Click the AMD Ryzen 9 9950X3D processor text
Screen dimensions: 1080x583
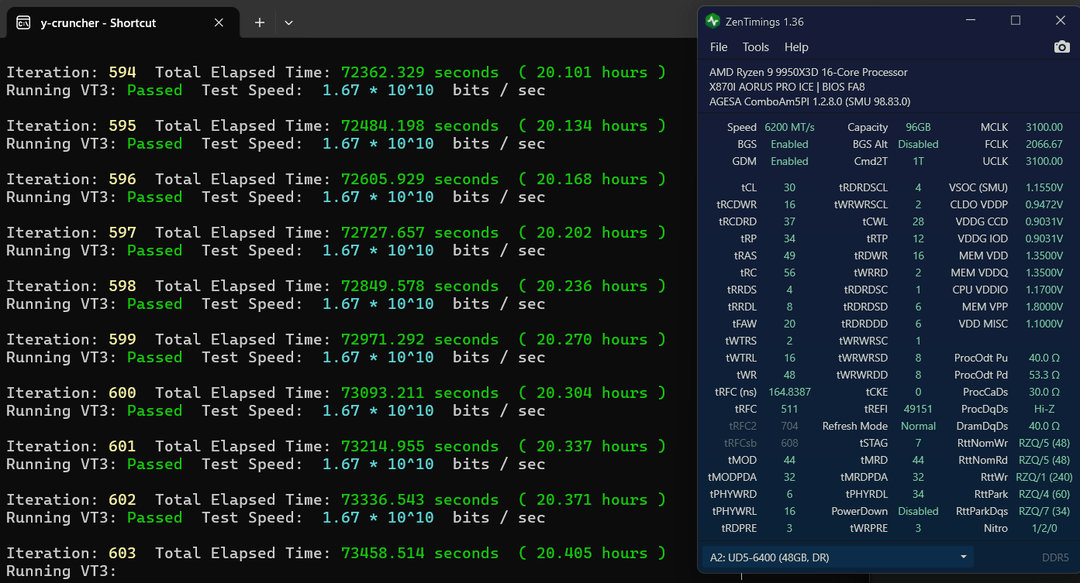(808, 72)
